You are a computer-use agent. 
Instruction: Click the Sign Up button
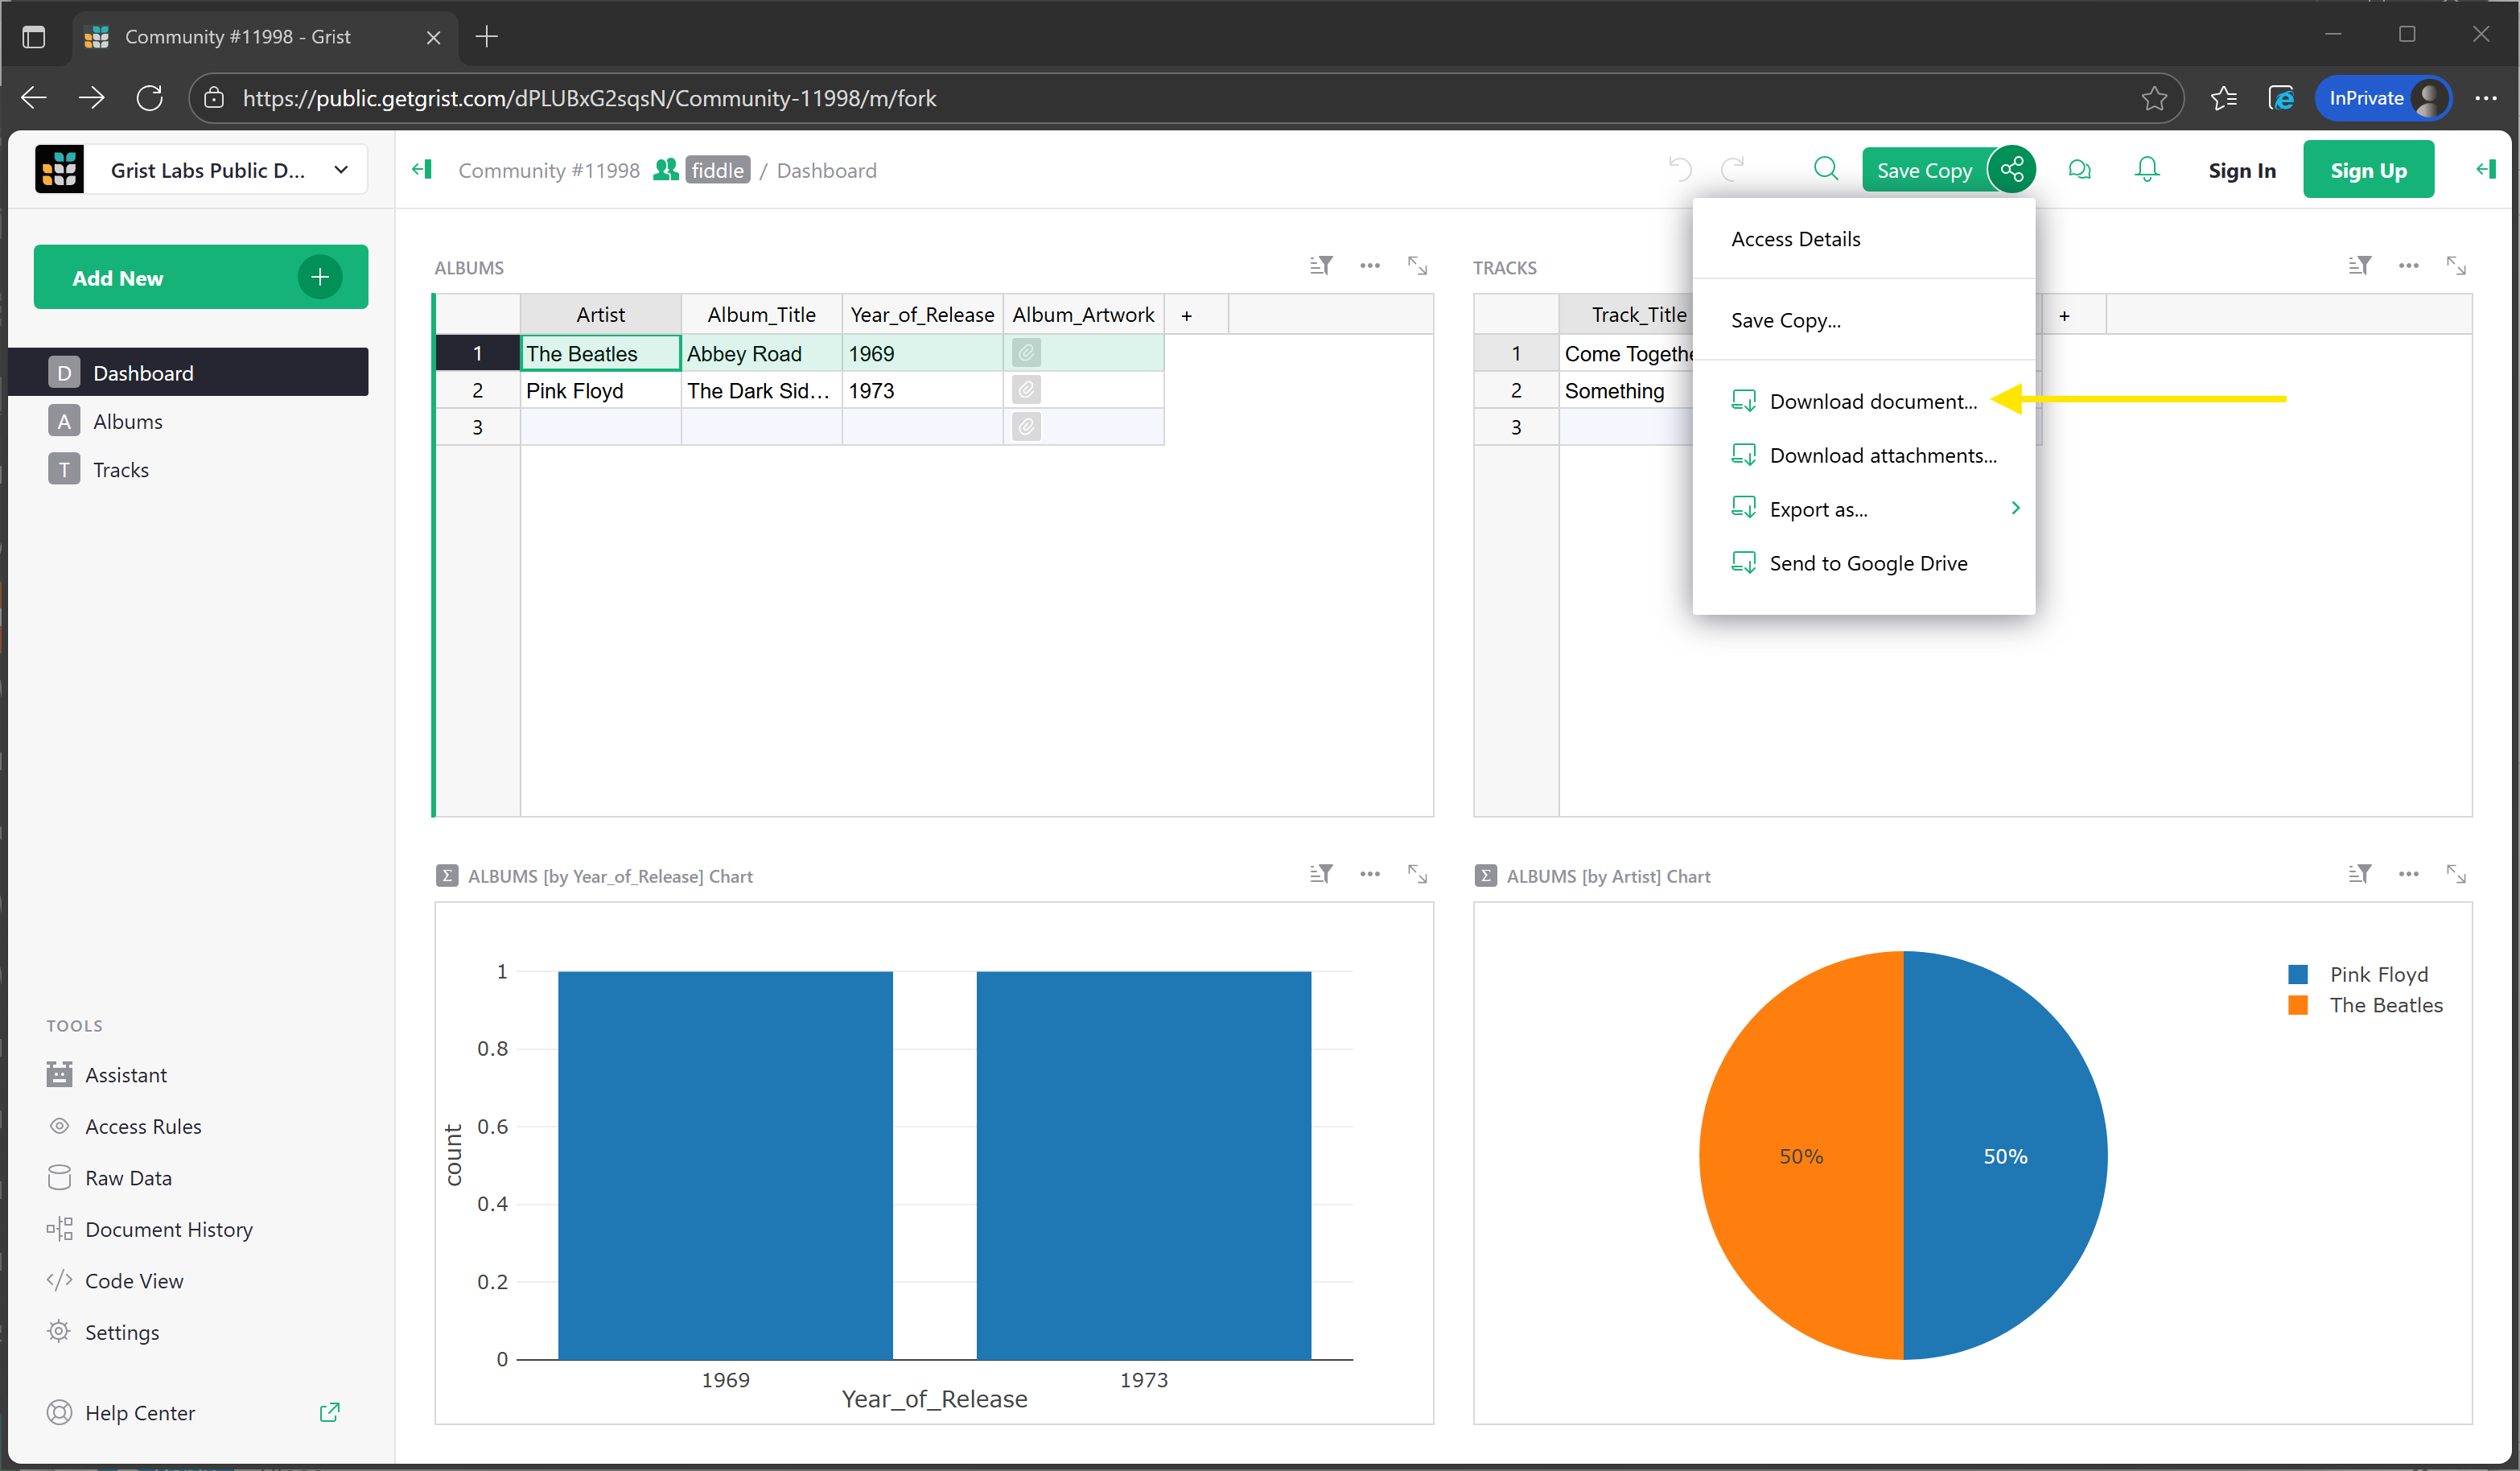(2367, 170)
